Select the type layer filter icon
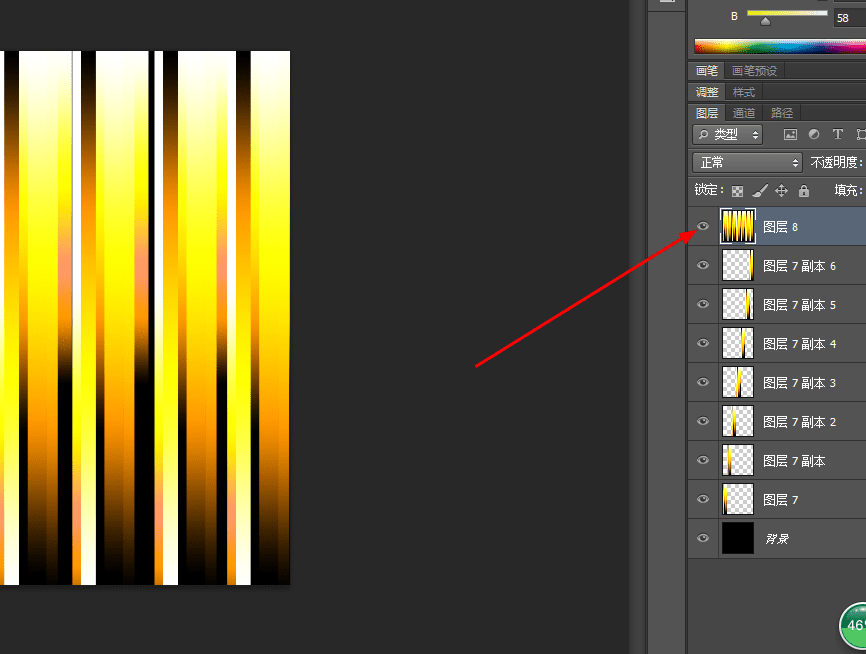This screenshot has width=866, height=654. (x=838, y=134)
